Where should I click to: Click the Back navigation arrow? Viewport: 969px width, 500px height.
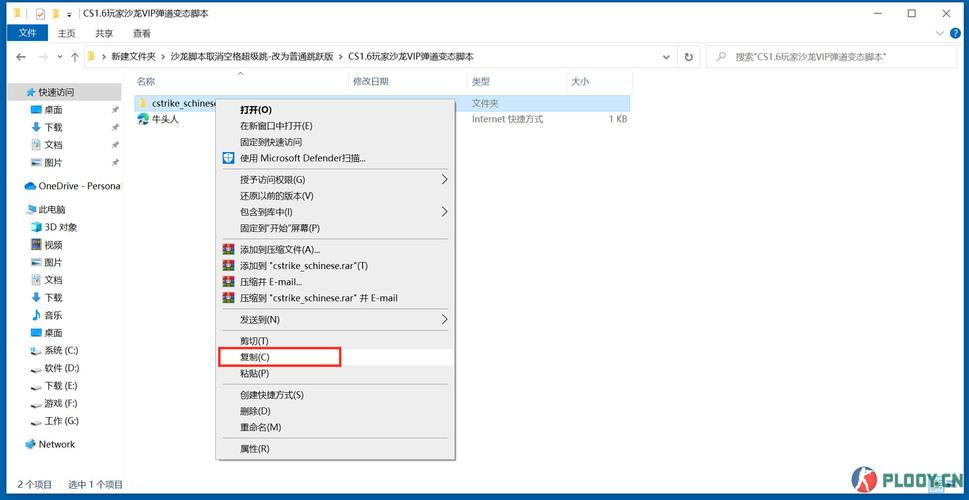(x=21, y=57)
